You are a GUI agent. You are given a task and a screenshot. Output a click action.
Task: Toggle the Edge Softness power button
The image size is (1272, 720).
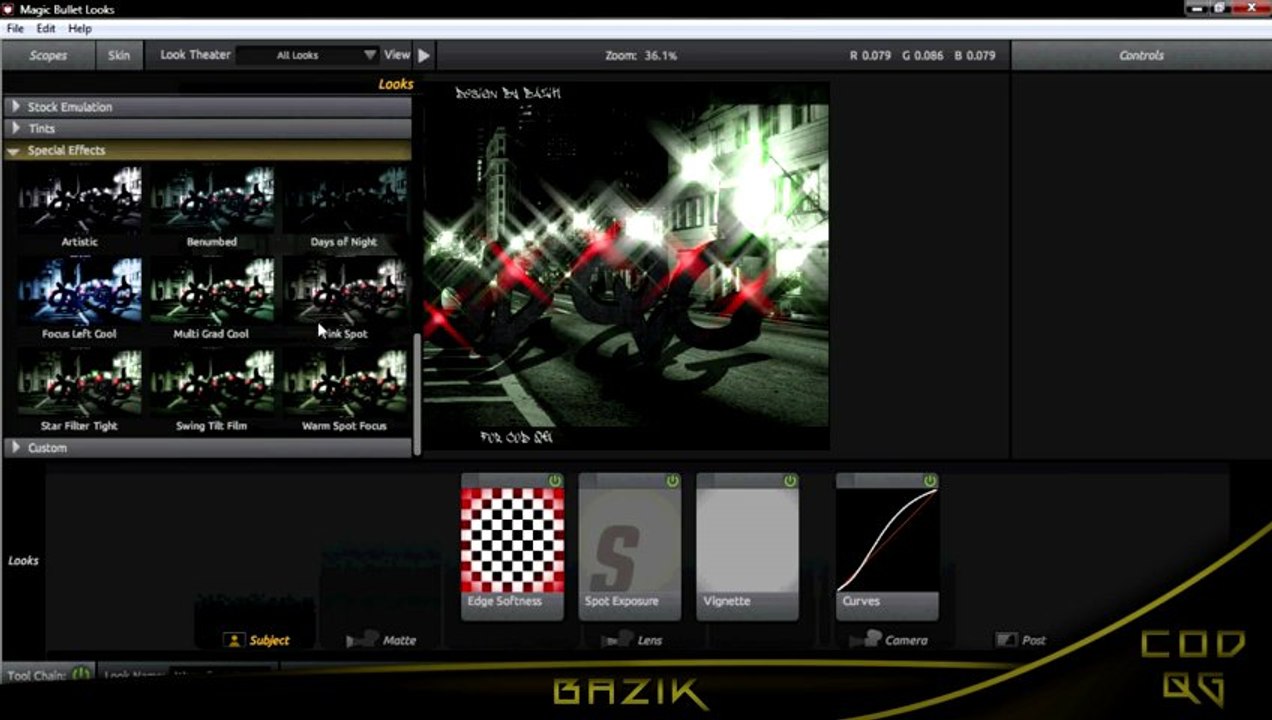(x=555, y=481)
